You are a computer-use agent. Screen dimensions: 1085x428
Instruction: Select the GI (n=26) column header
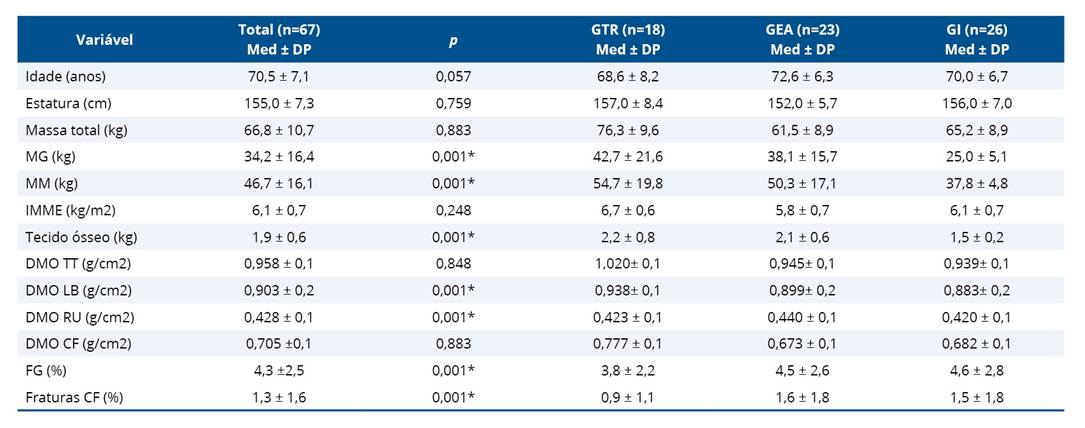coord(976,40)
